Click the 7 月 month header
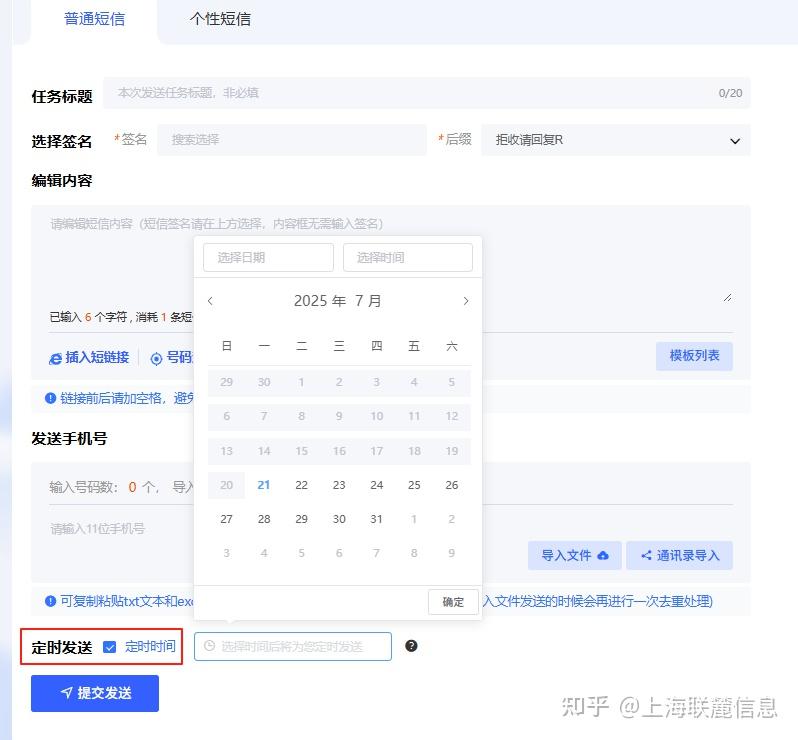This screenshot has height=740, width=798. tap(368, 301)
